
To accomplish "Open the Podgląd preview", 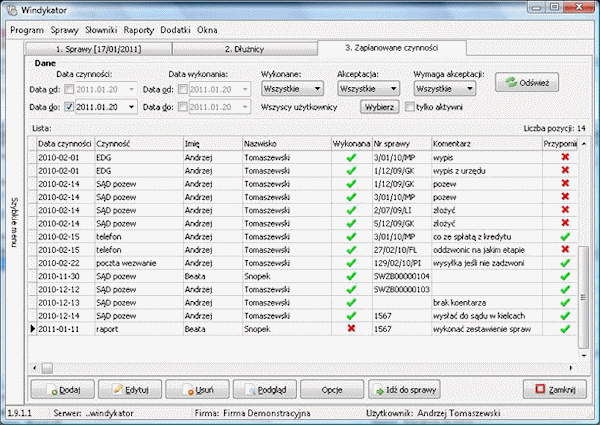I will [265, 389].
